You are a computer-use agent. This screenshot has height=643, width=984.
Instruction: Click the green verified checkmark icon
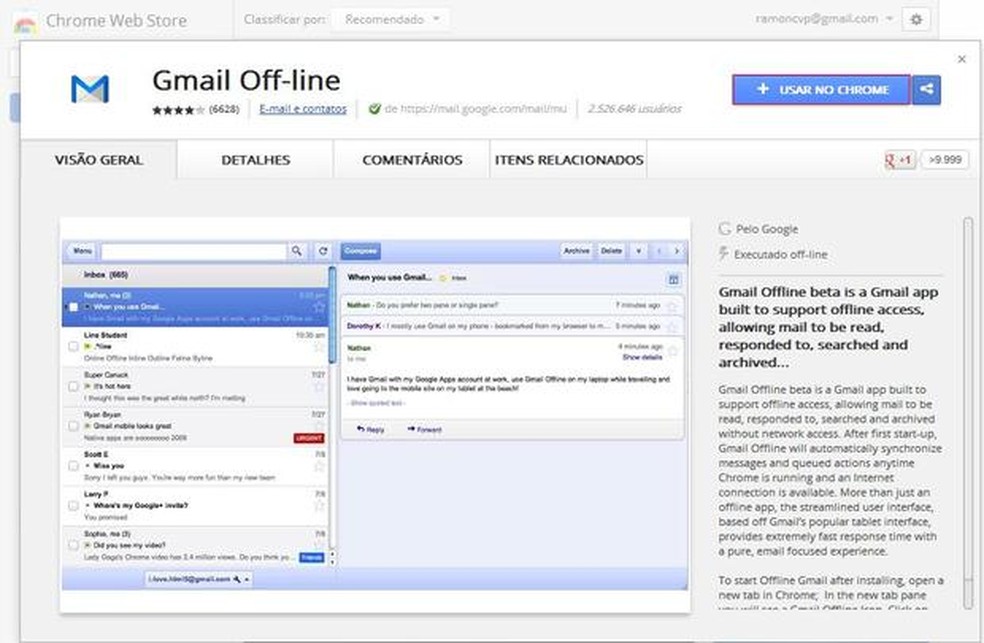coord(375,109)
